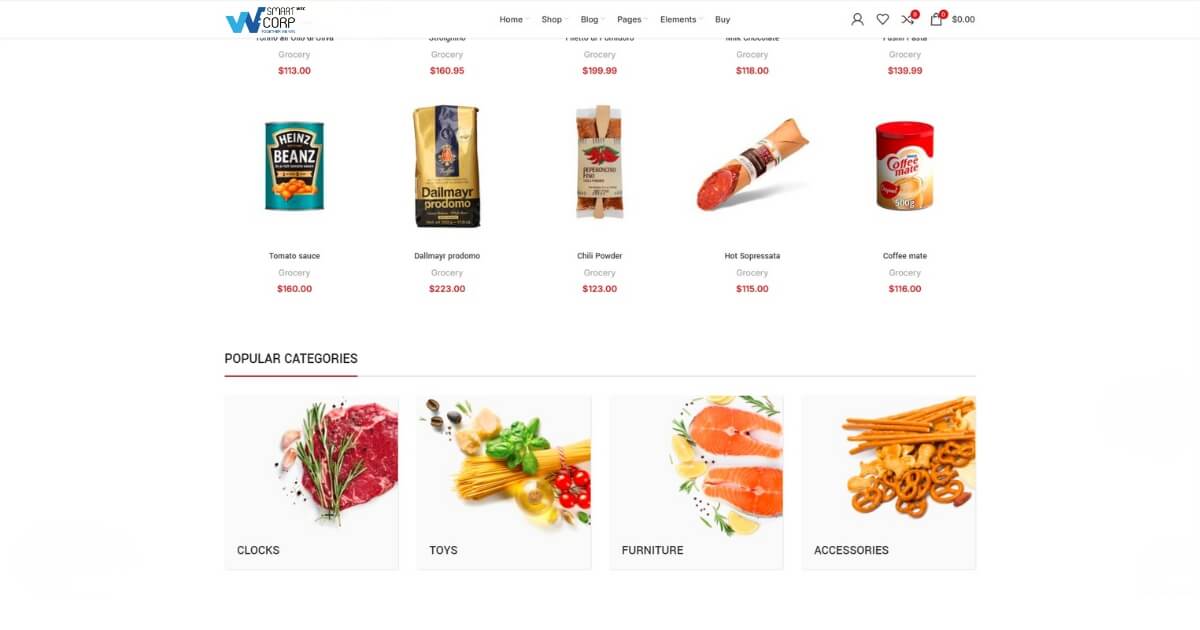This screenshot has width=1200, height=630.
Task: Open the shopping cart bag icon
Action: 937,18
